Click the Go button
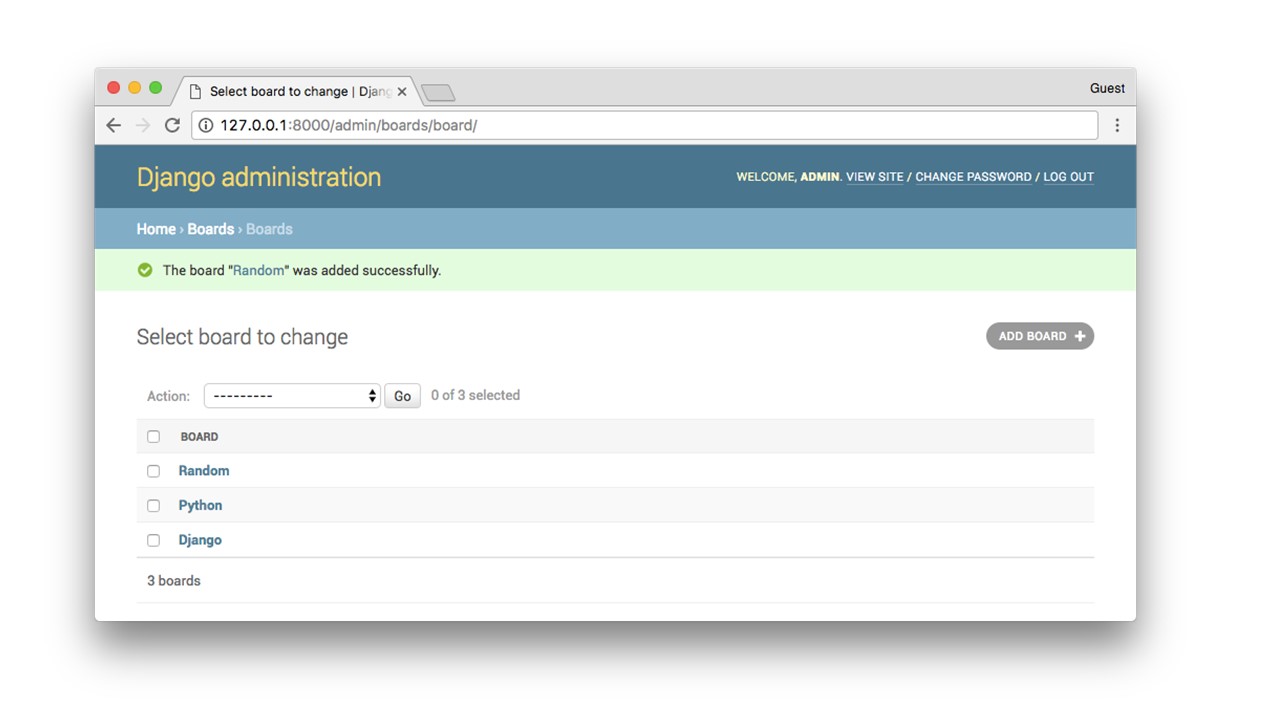 coord(402,396)
